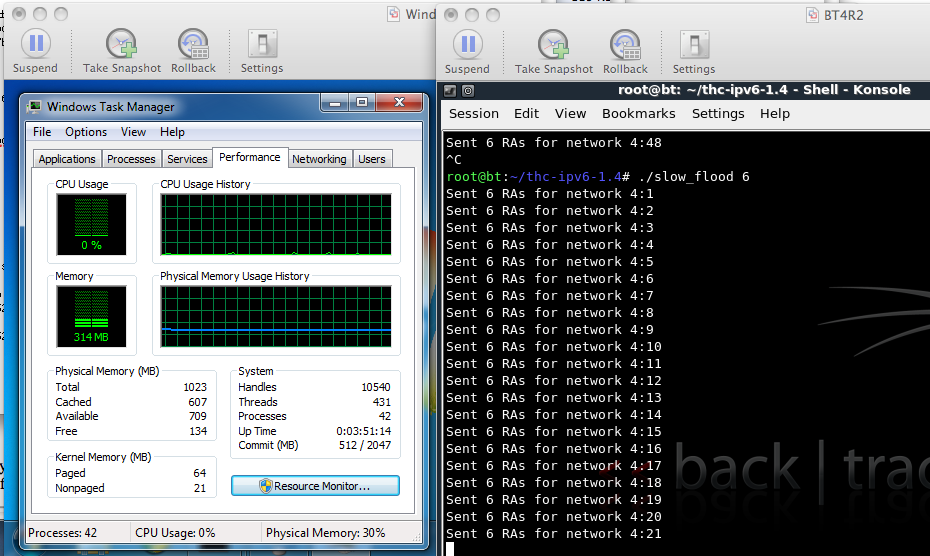Click the Cached memory value 607
The image size is (930, 556).
coord(198,402)
